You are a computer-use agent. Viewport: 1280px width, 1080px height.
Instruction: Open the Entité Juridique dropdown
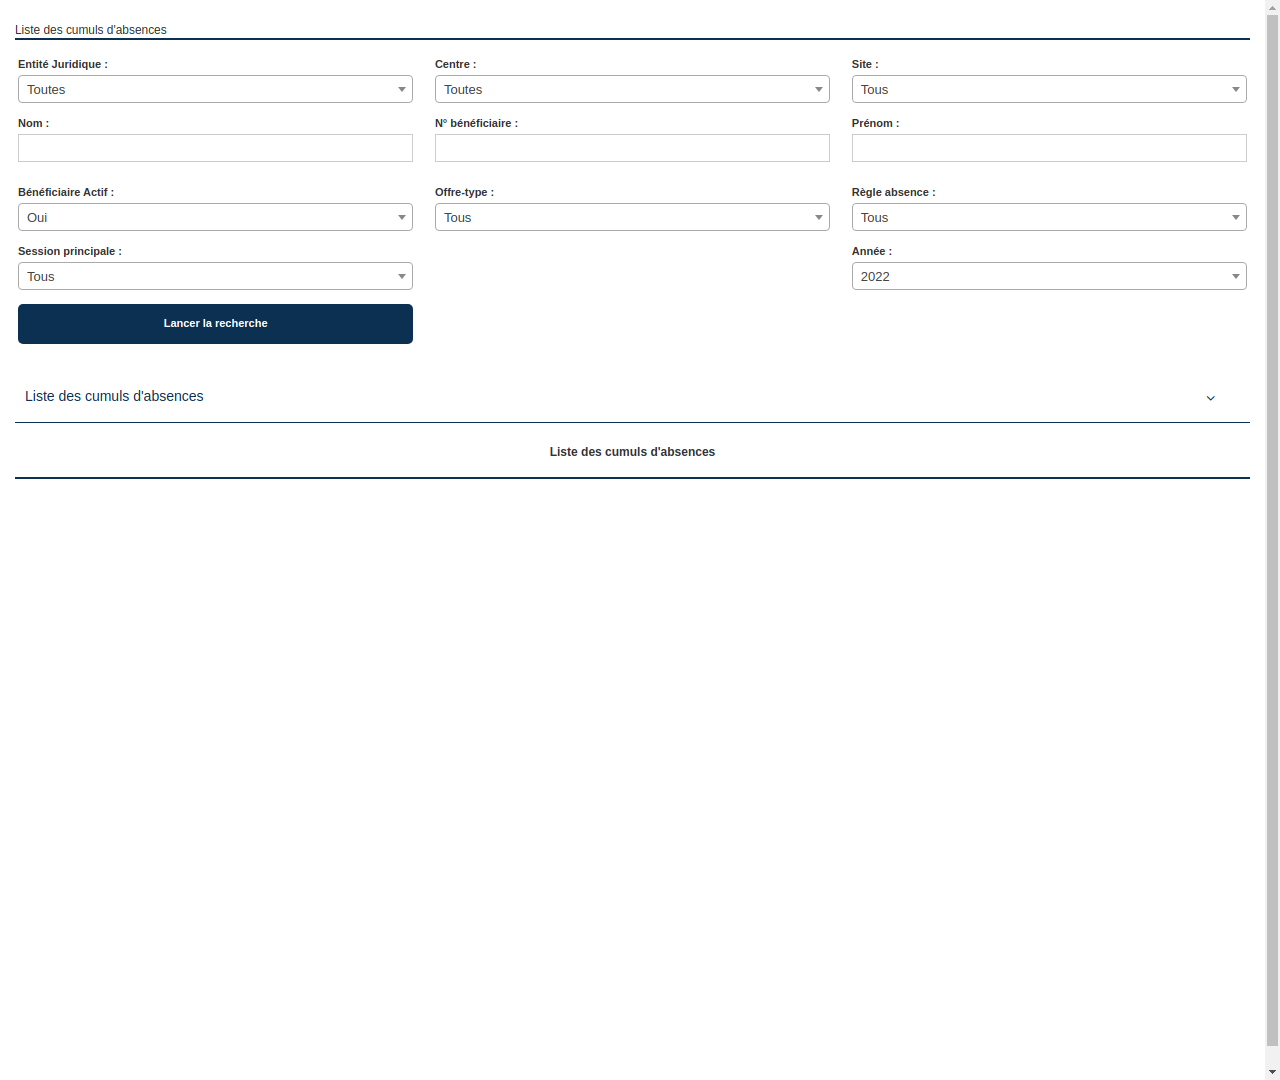[x=215, y=89]
